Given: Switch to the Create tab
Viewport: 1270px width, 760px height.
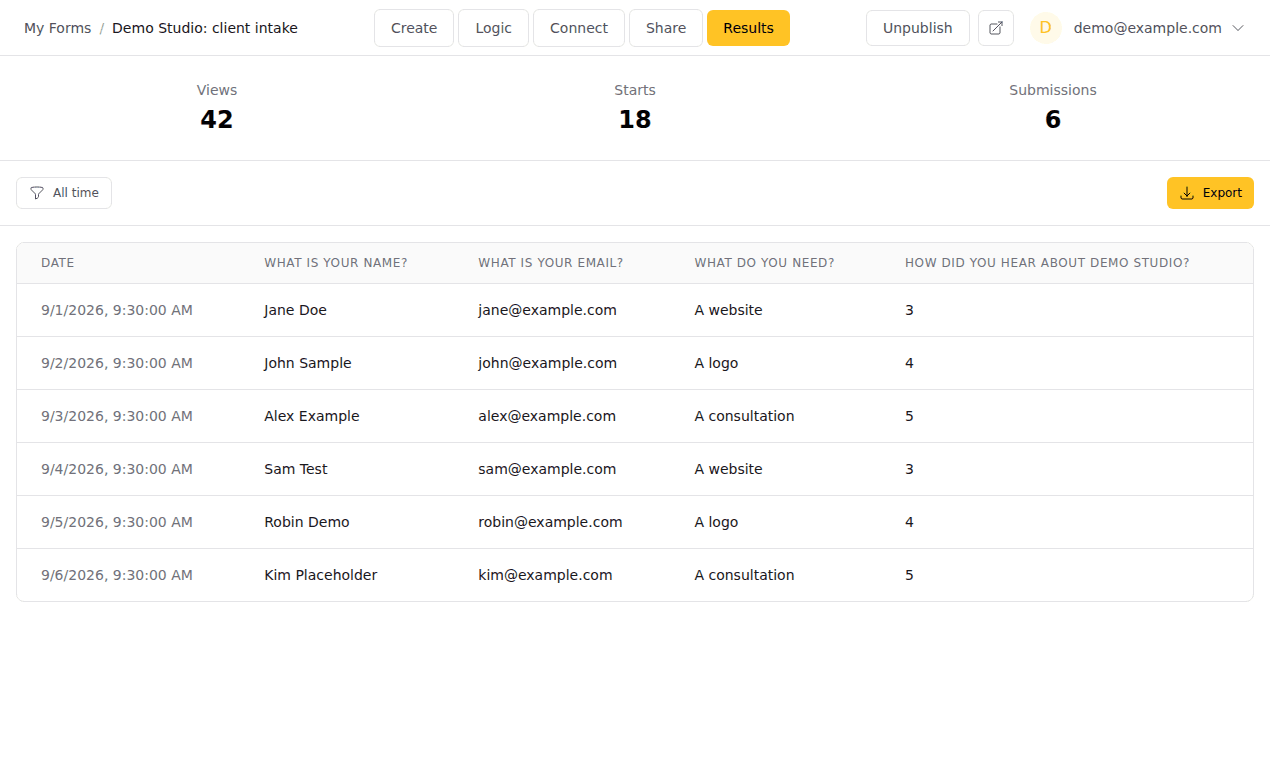Looking at the screenshot, I should (x=414, y=28).
